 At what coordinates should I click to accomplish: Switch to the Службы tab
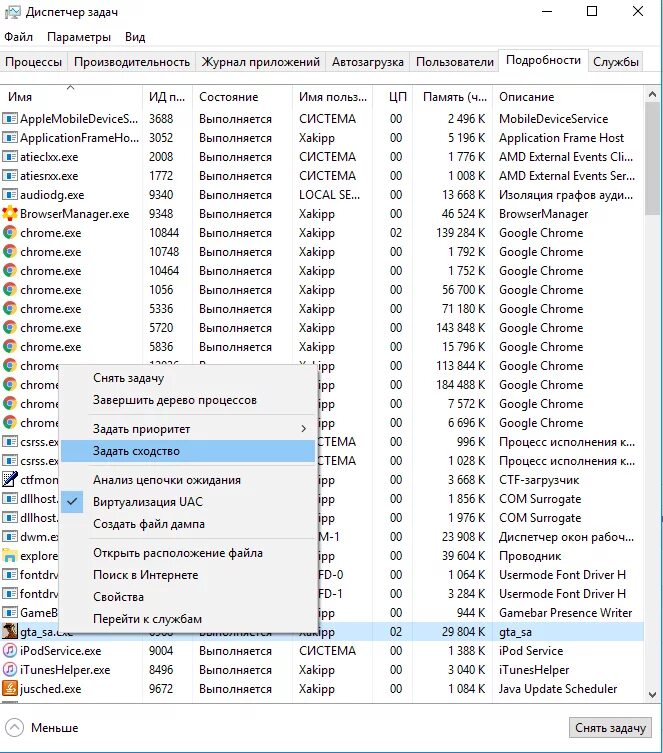point(615,62)
